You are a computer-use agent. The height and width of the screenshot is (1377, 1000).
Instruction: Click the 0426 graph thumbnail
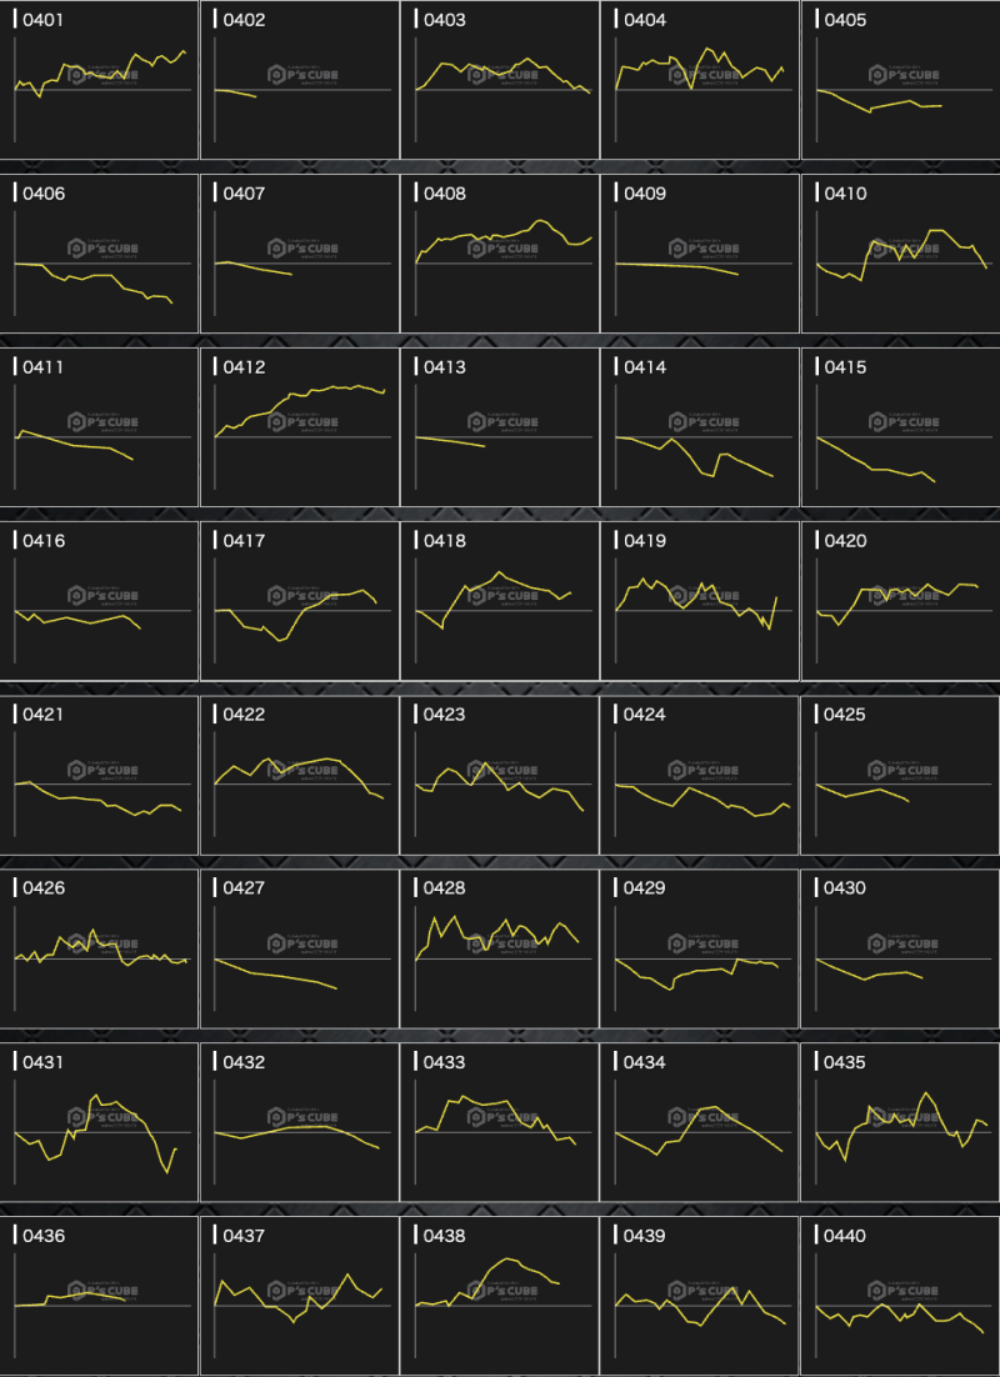(x=100, y=948)
